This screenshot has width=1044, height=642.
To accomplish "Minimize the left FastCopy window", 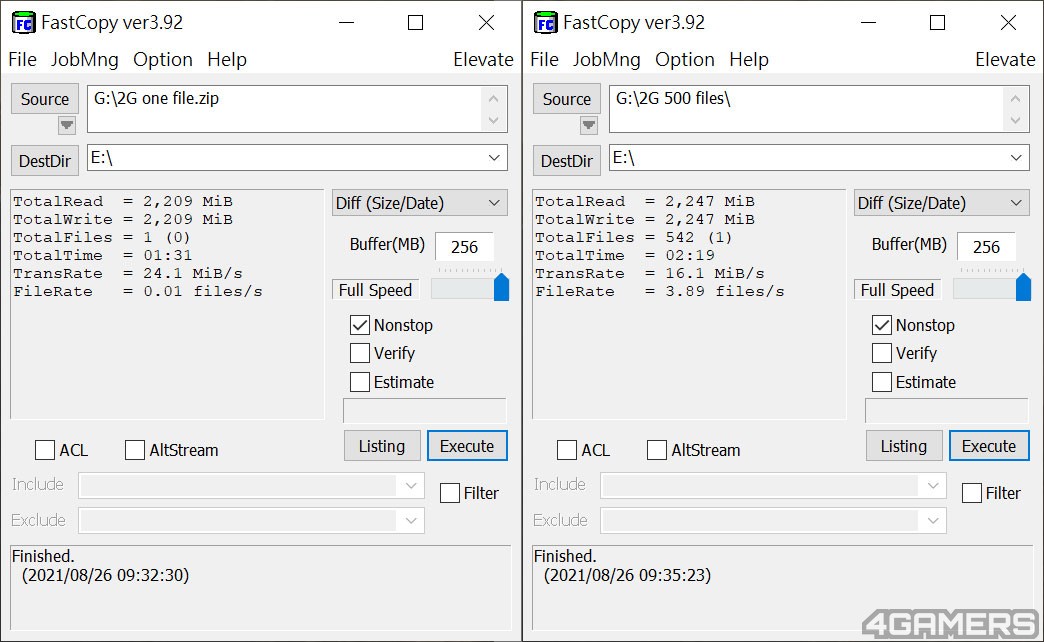I will 346,23.
